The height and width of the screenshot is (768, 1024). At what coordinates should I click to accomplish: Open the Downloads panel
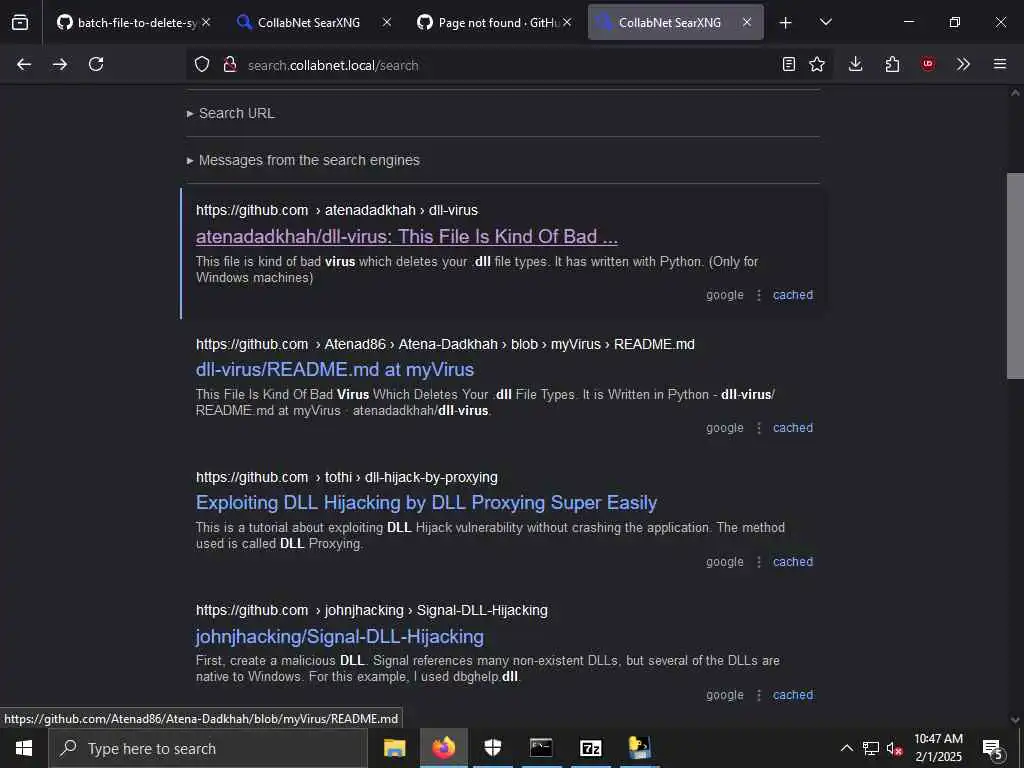click(x=856, y=64)
